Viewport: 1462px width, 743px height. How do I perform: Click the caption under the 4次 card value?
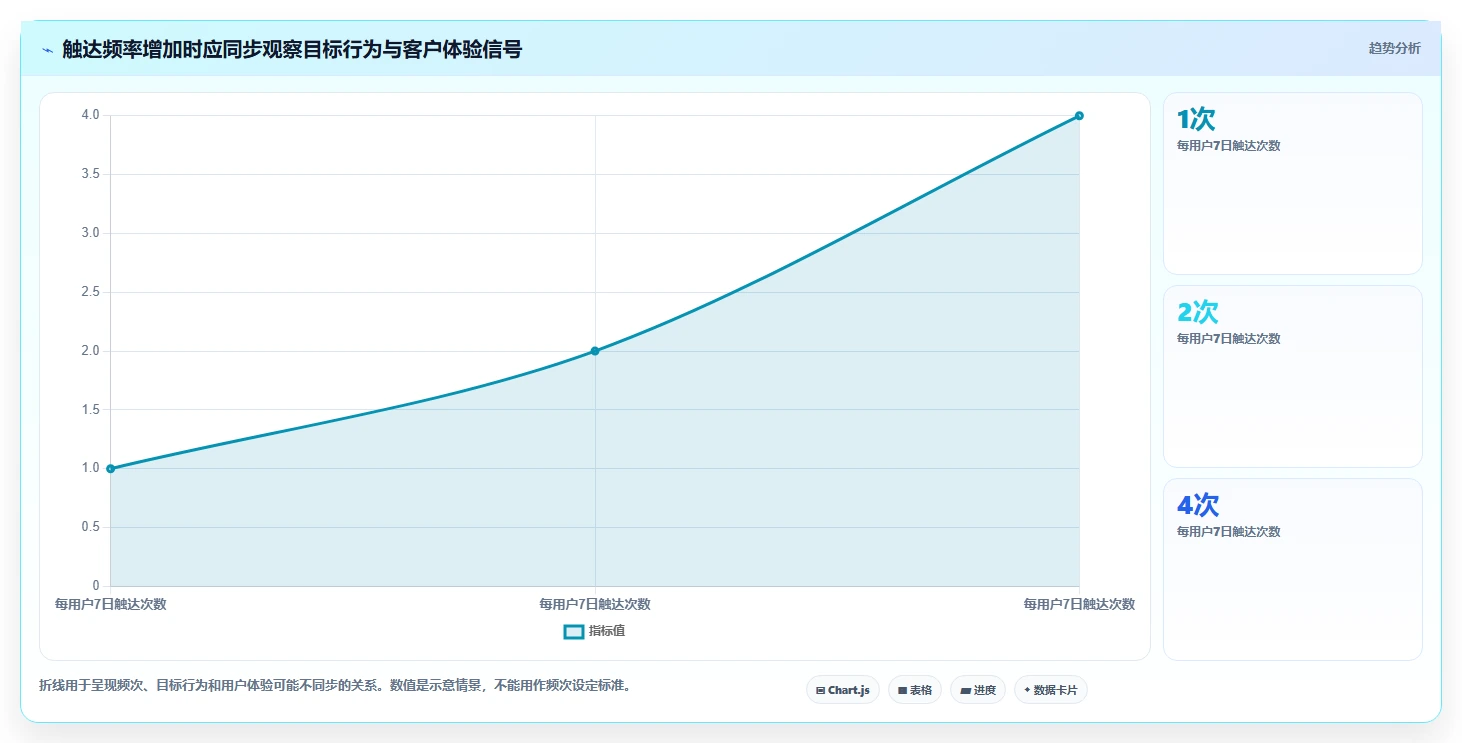click(x=1229, y=532)
